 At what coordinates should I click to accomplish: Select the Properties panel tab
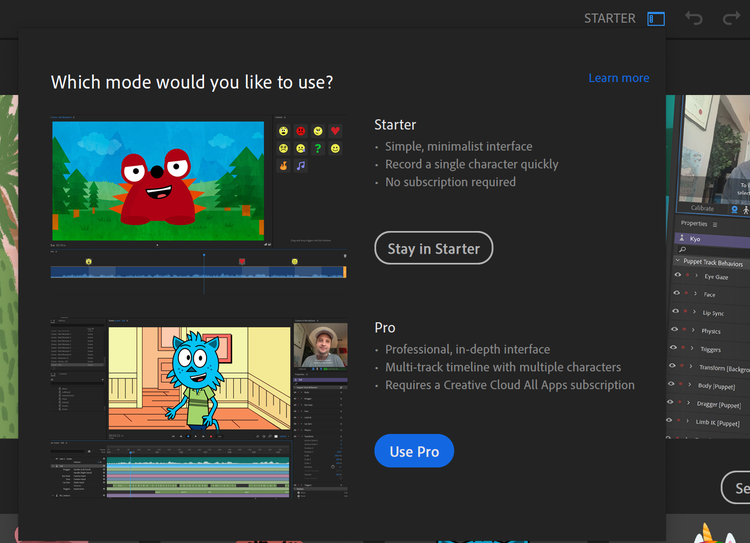[x=693, y=224]
